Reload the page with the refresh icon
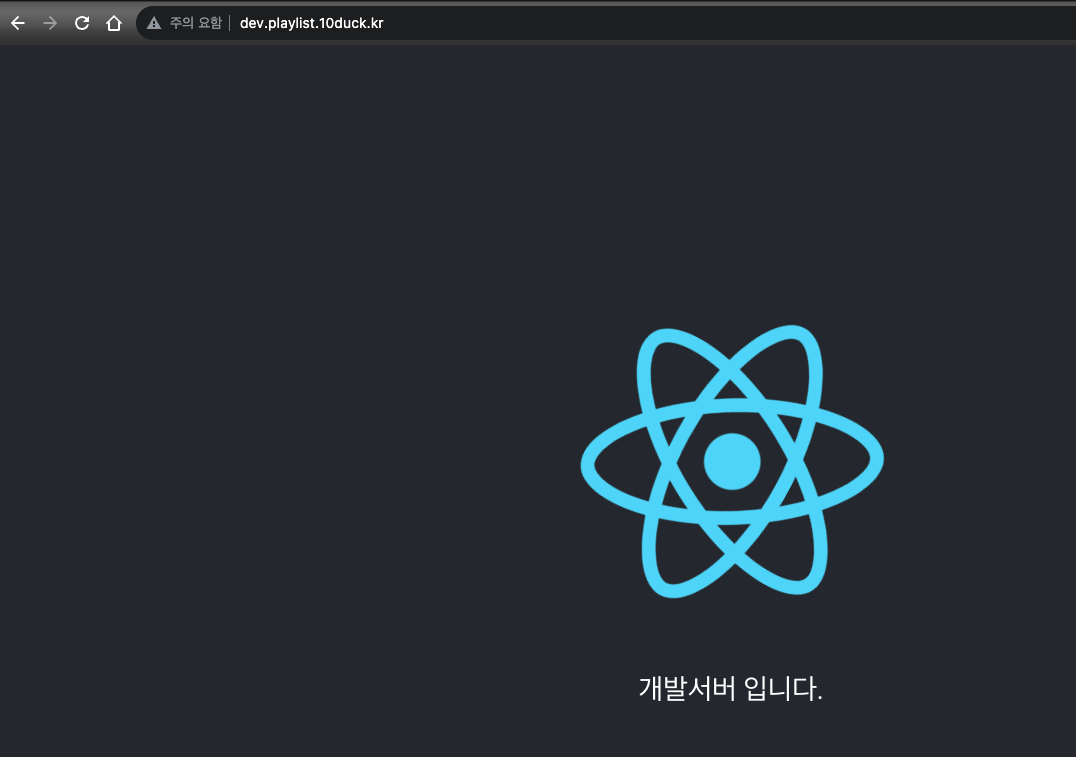Screen dimensions: 1076x757 pyautogui.click(x=82, y=23)
